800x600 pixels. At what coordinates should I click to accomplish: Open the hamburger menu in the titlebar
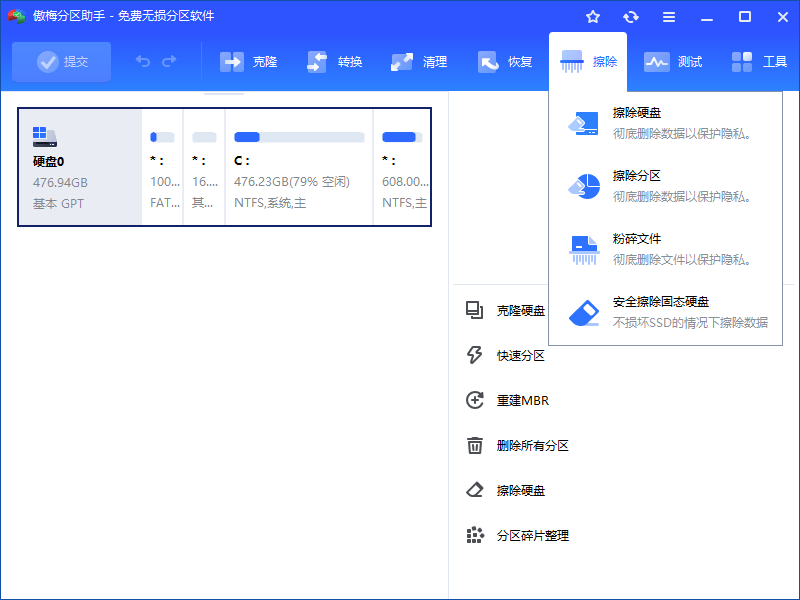[668, 16]
